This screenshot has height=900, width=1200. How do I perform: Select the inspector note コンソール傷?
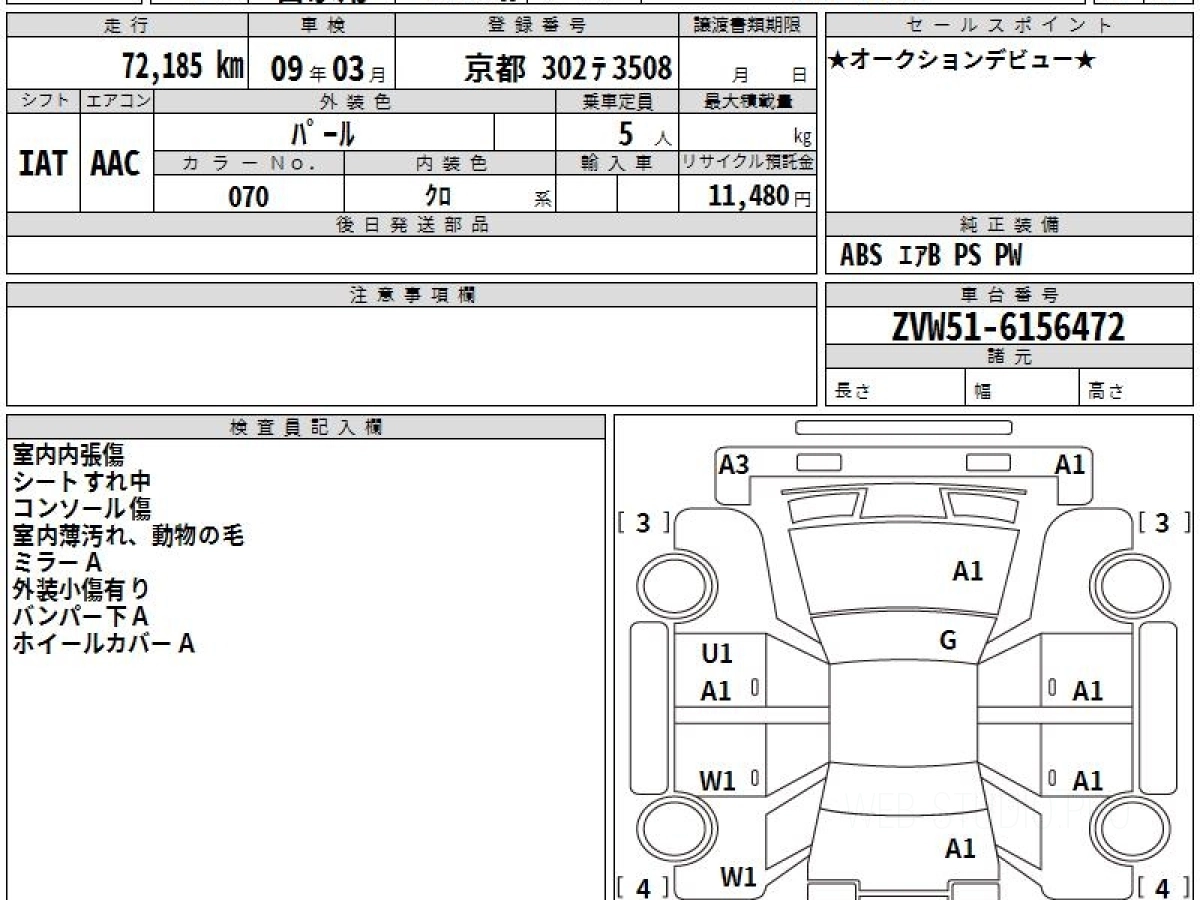tap(81, 509)
